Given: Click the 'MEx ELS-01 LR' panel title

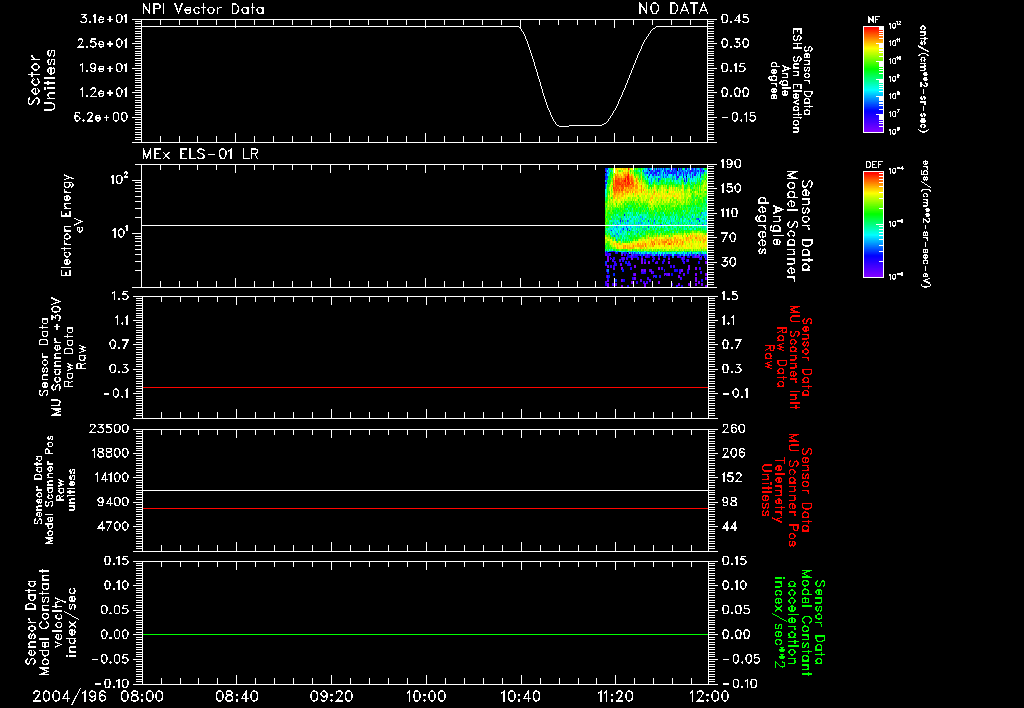Looking at the screenshot, I should [x=200, y=154].
